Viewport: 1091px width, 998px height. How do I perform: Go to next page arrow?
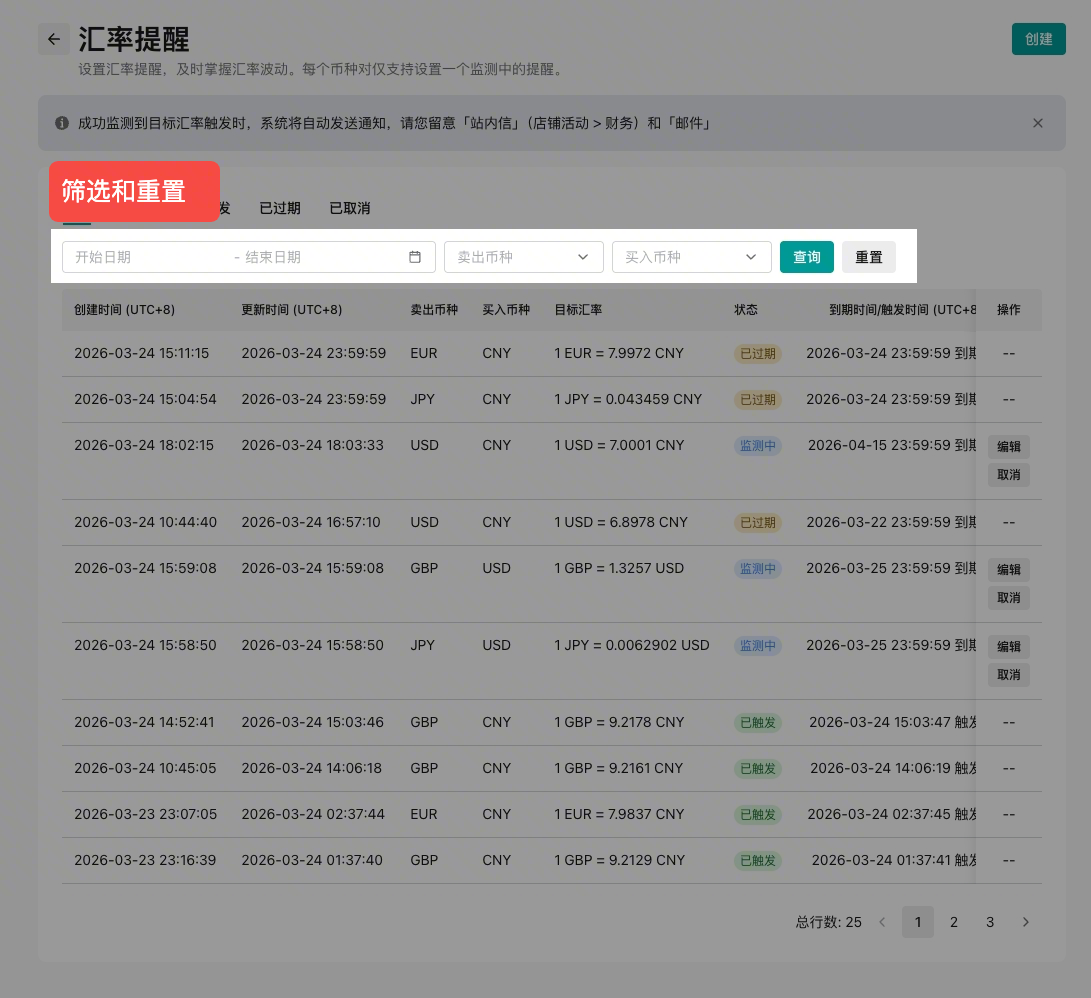click(1025, 922)
